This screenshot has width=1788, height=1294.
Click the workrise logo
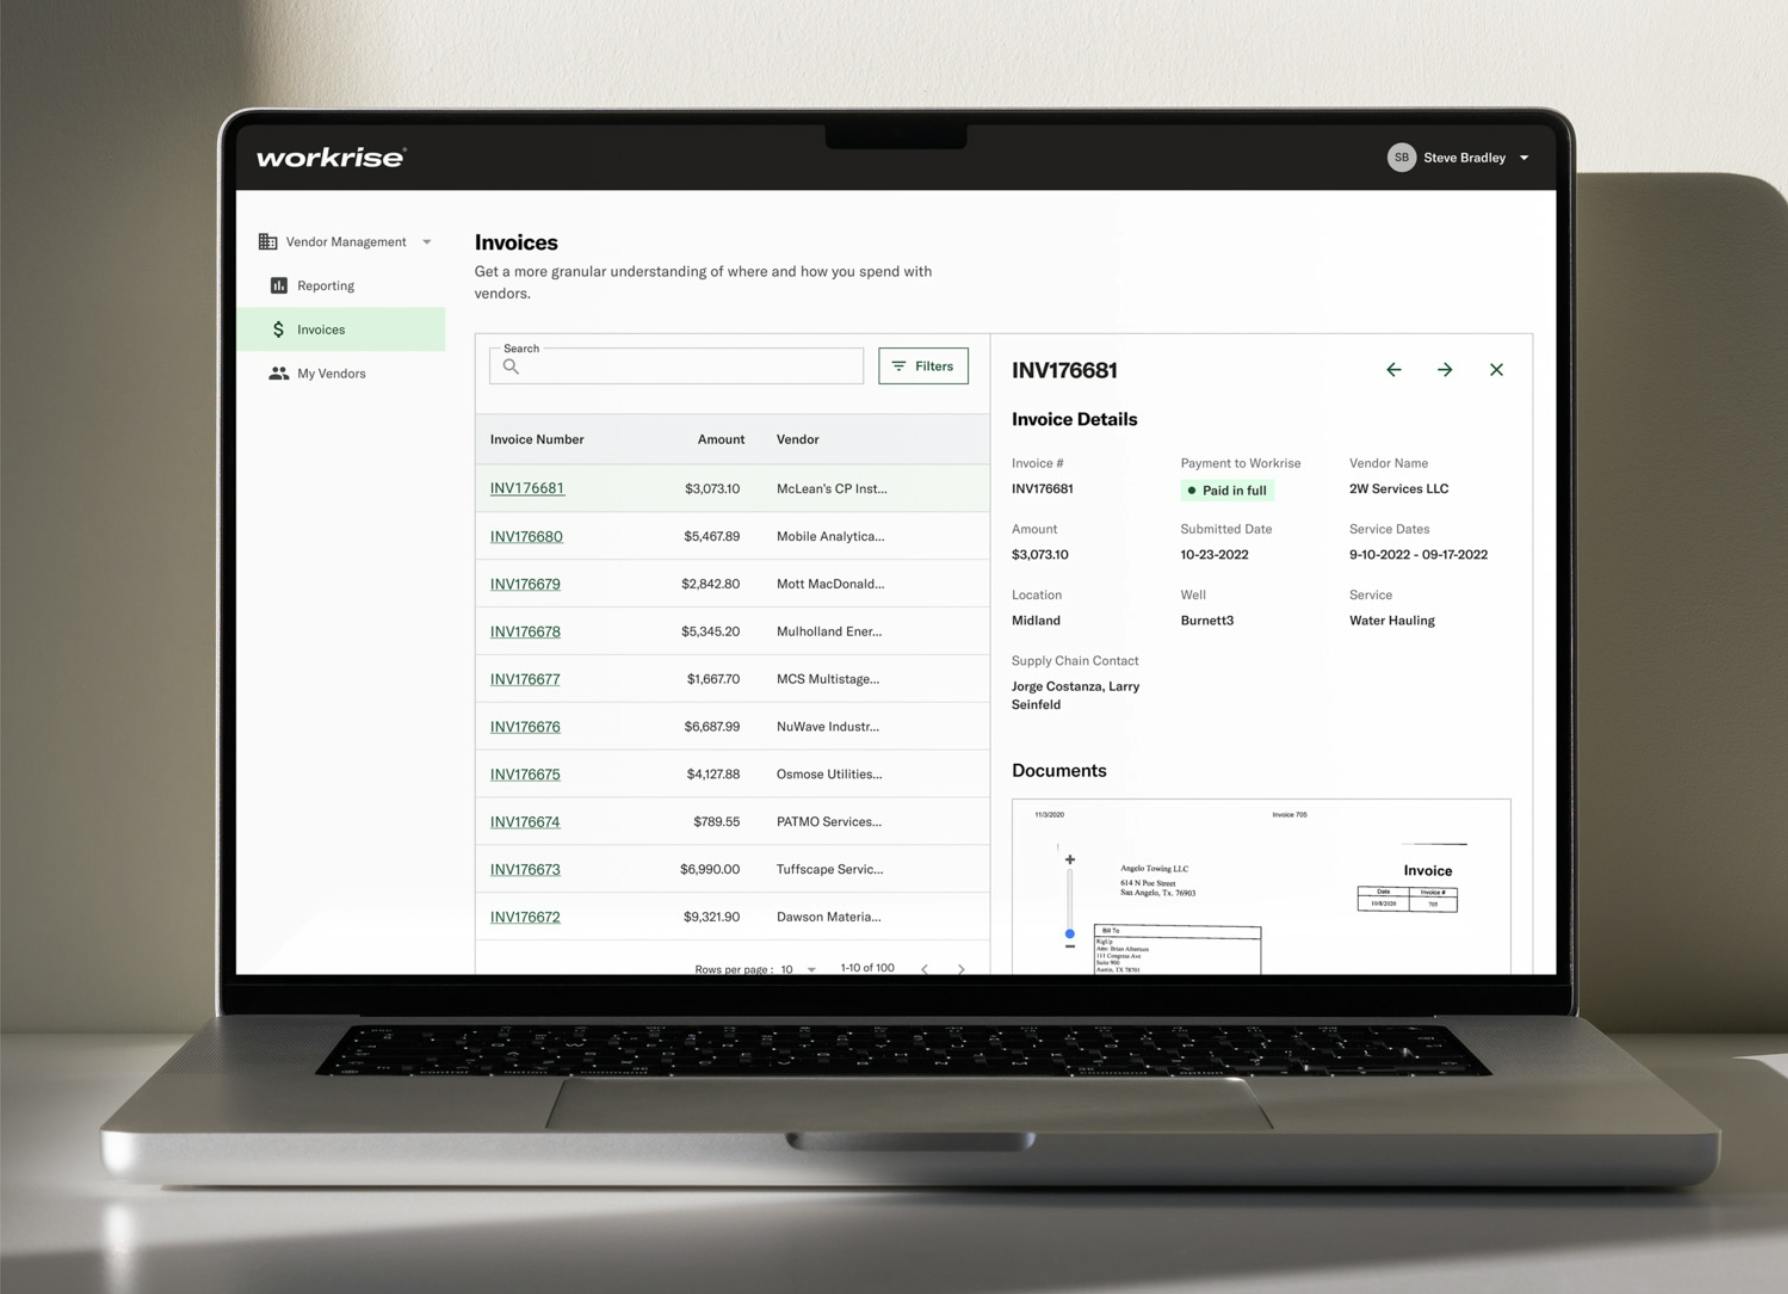coord(331,157)
